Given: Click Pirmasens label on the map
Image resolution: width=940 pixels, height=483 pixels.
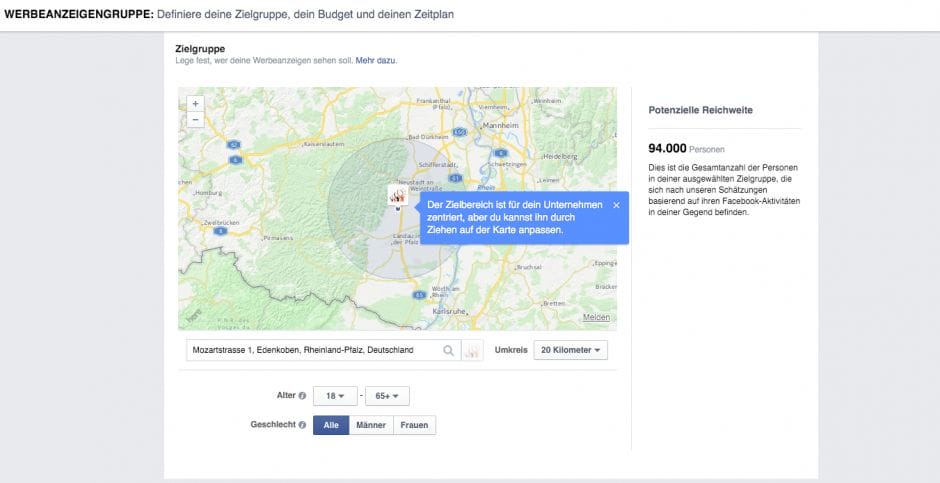Looking at the screenshot, I should 278,238.
